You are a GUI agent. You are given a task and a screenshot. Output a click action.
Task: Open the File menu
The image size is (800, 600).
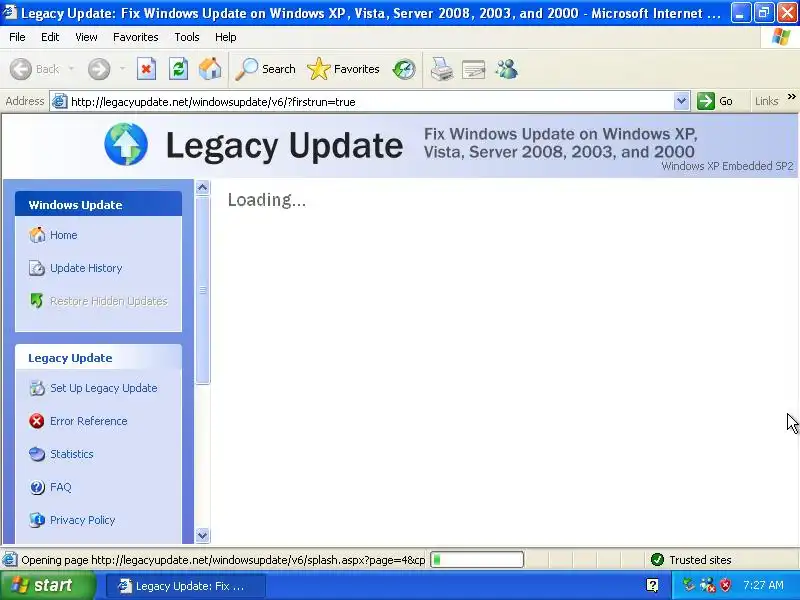[17, 37]
